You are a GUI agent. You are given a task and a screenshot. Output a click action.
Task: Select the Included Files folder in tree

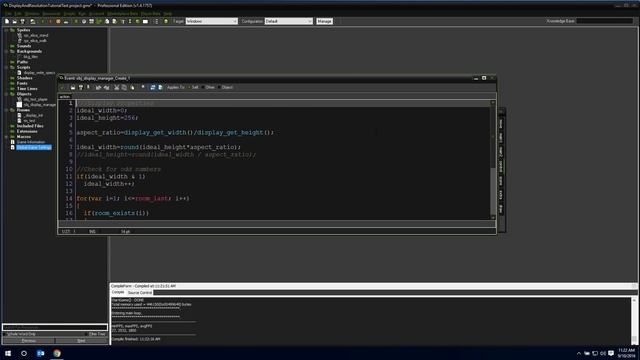coord(30,126)
